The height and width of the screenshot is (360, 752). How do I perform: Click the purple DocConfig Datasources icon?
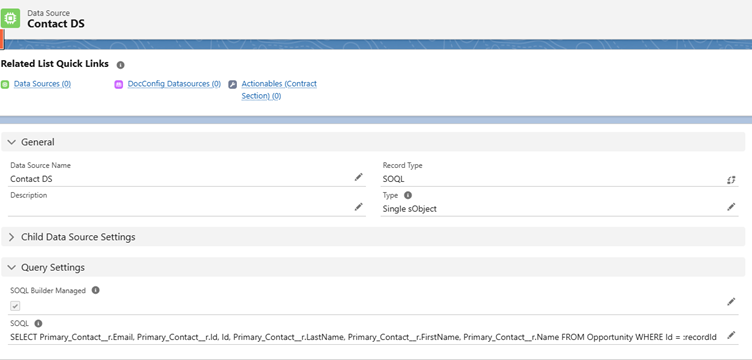click(x=118, y=84)
